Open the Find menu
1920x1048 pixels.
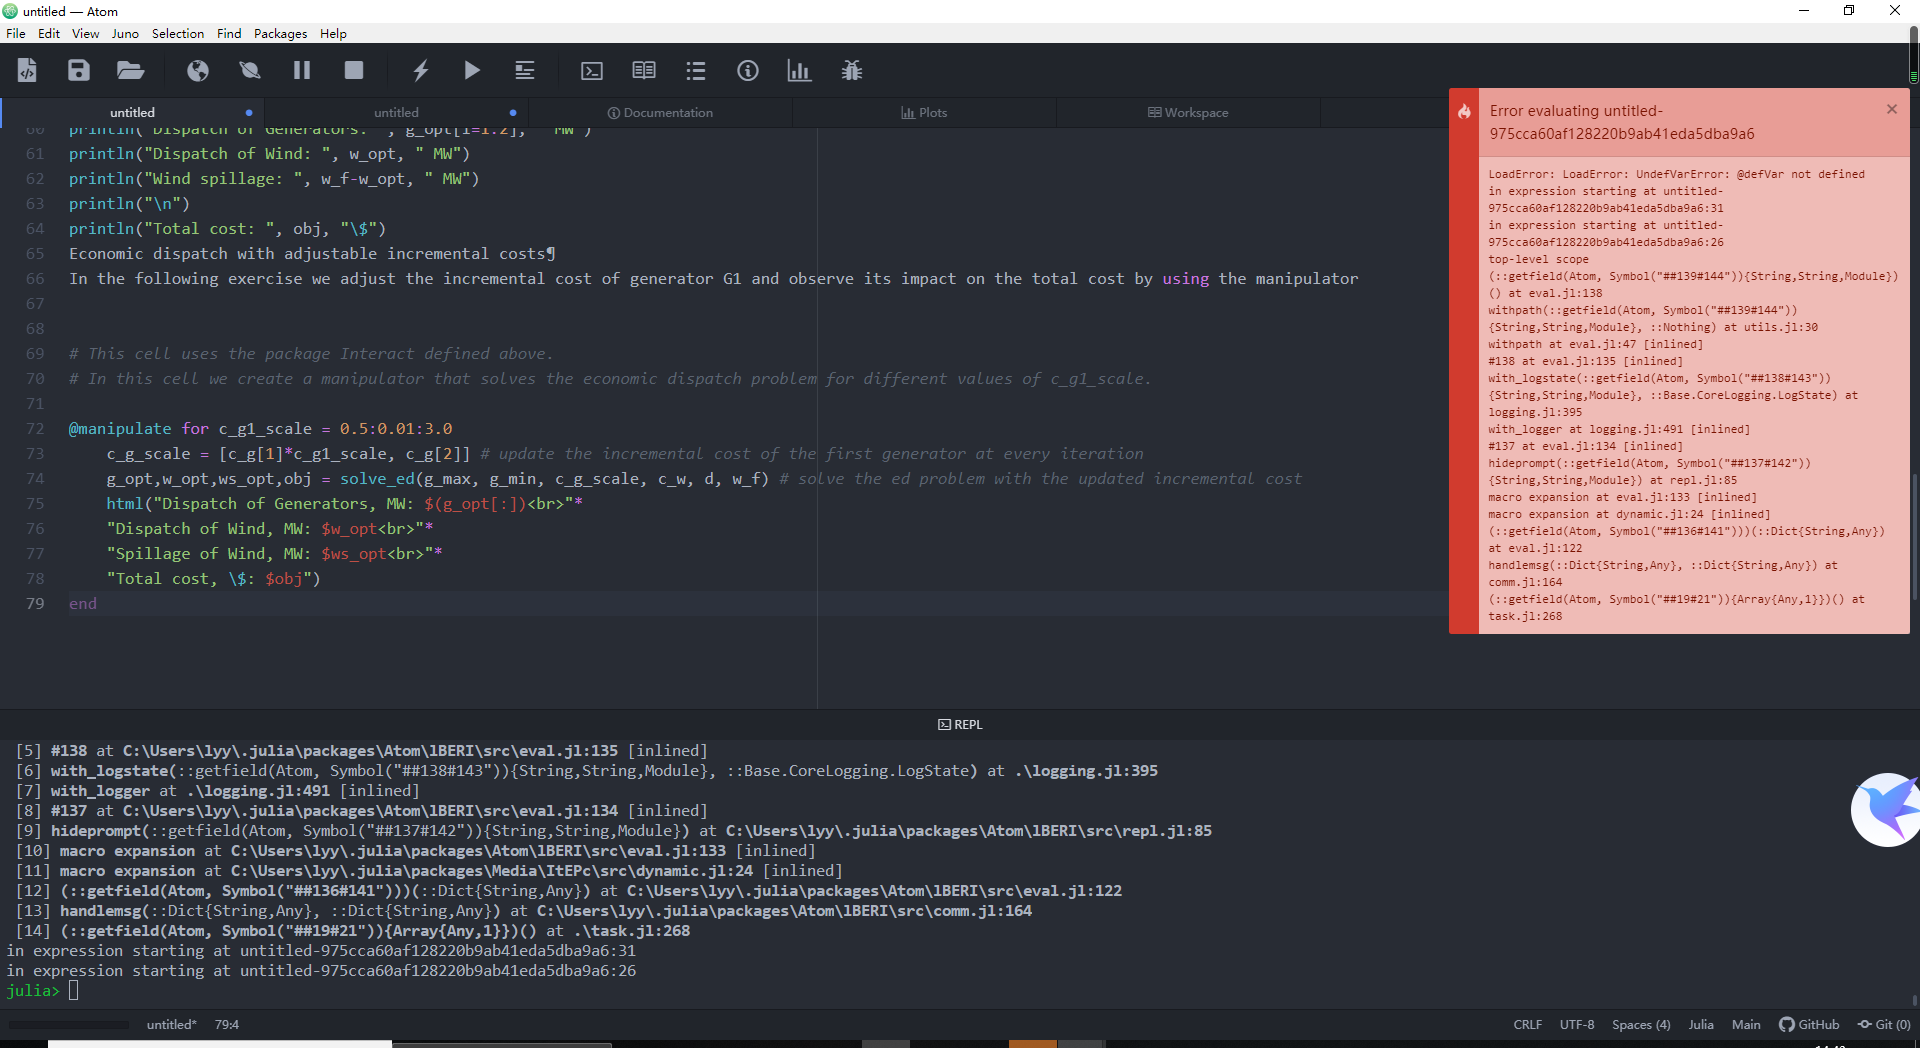coord(229,33)
